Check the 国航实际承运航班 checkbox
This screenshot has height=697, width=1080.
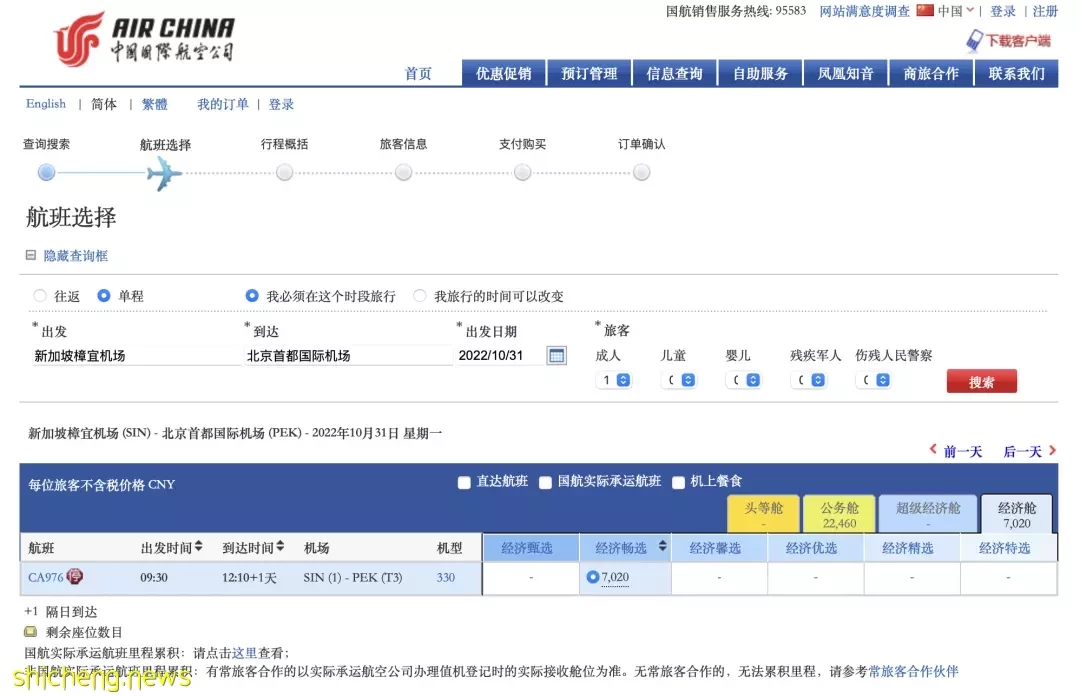(x=546, y=483)
